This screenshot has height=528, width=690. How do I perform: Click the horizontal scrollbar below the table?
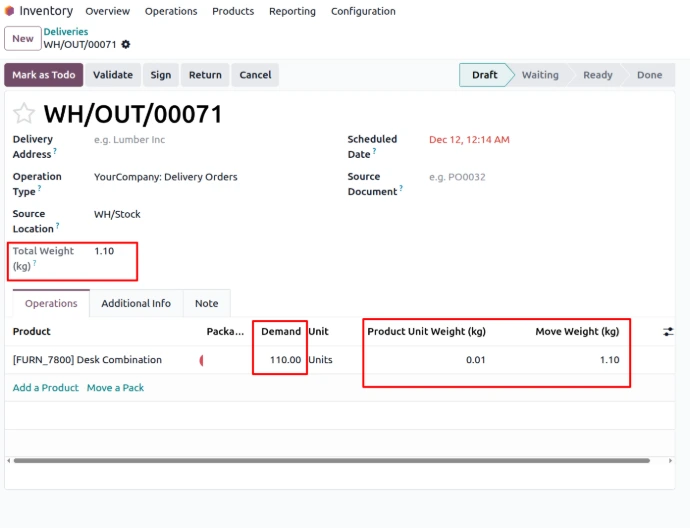[x=330, y=461]
